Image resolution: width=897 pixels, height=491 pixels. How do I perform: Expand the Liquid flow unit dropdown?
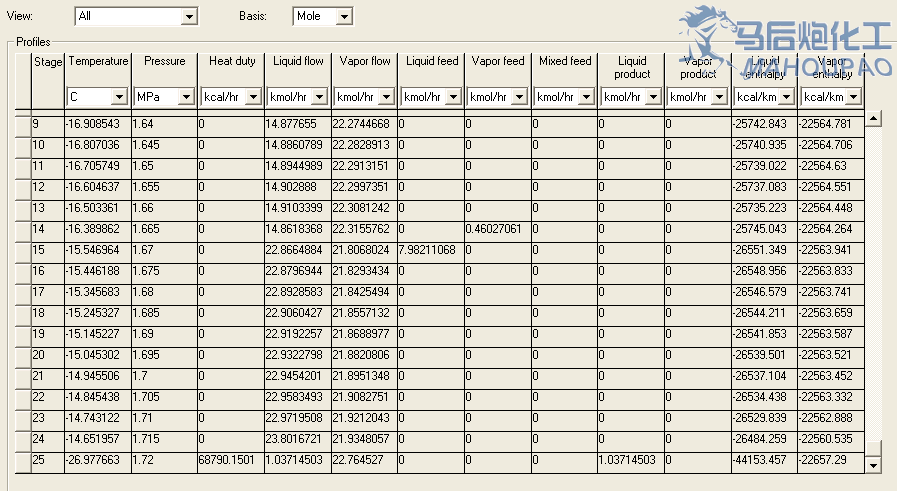(x=319, y=97)
